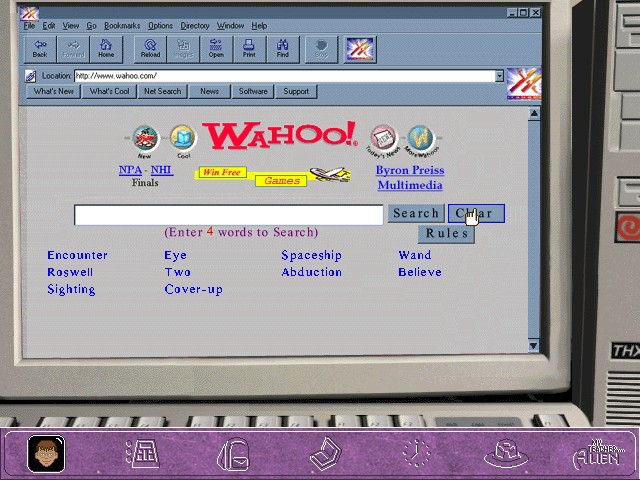This screenshot has width=640, height=480.
Task: Click the Find binoculars icon
Action: [282, 49]
